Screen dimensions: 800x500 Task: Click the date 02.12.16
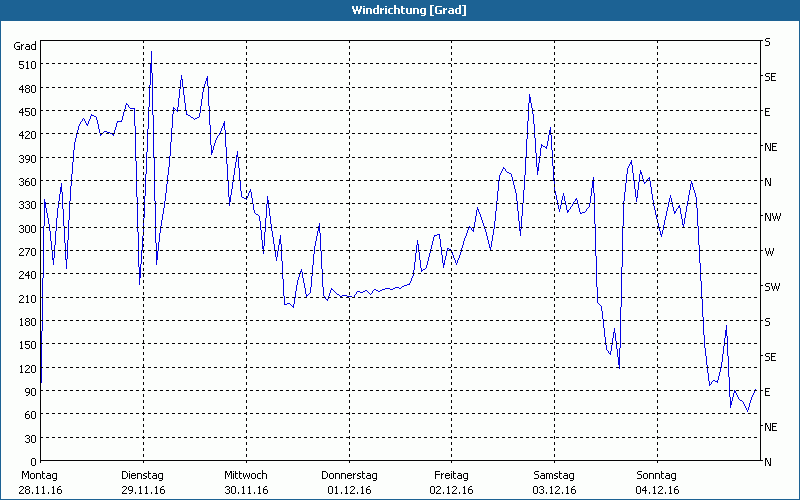(x=452, y=490)
